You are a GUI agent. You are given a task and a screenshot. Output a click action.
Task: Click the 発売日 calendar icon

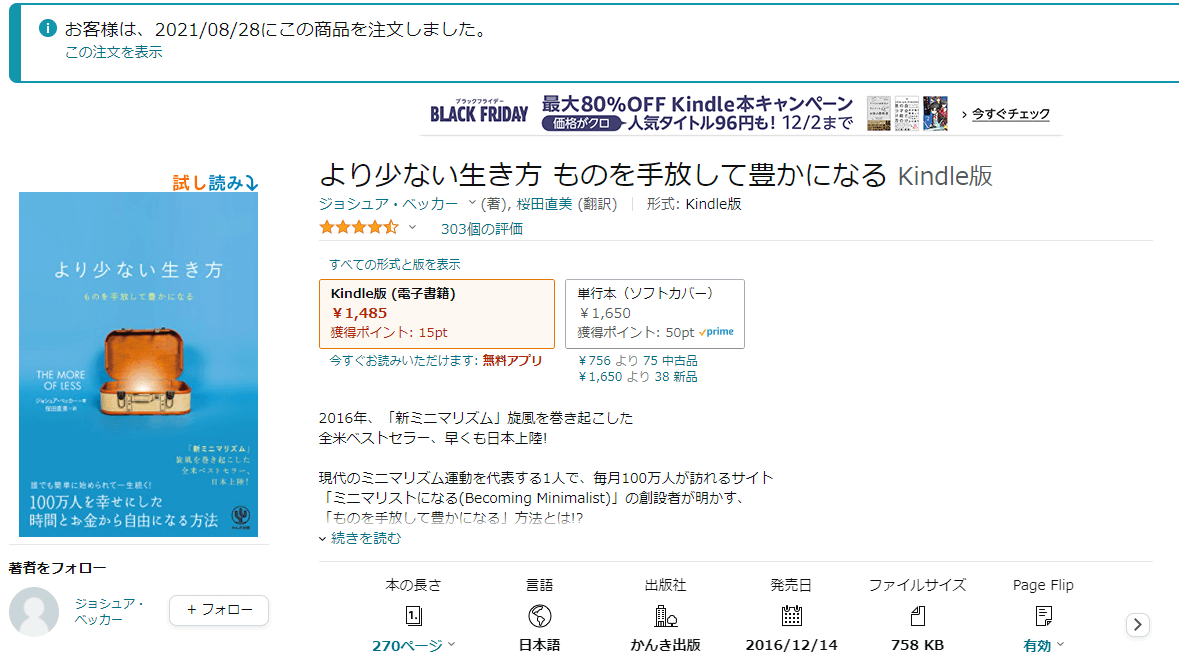tap(791, 616)
